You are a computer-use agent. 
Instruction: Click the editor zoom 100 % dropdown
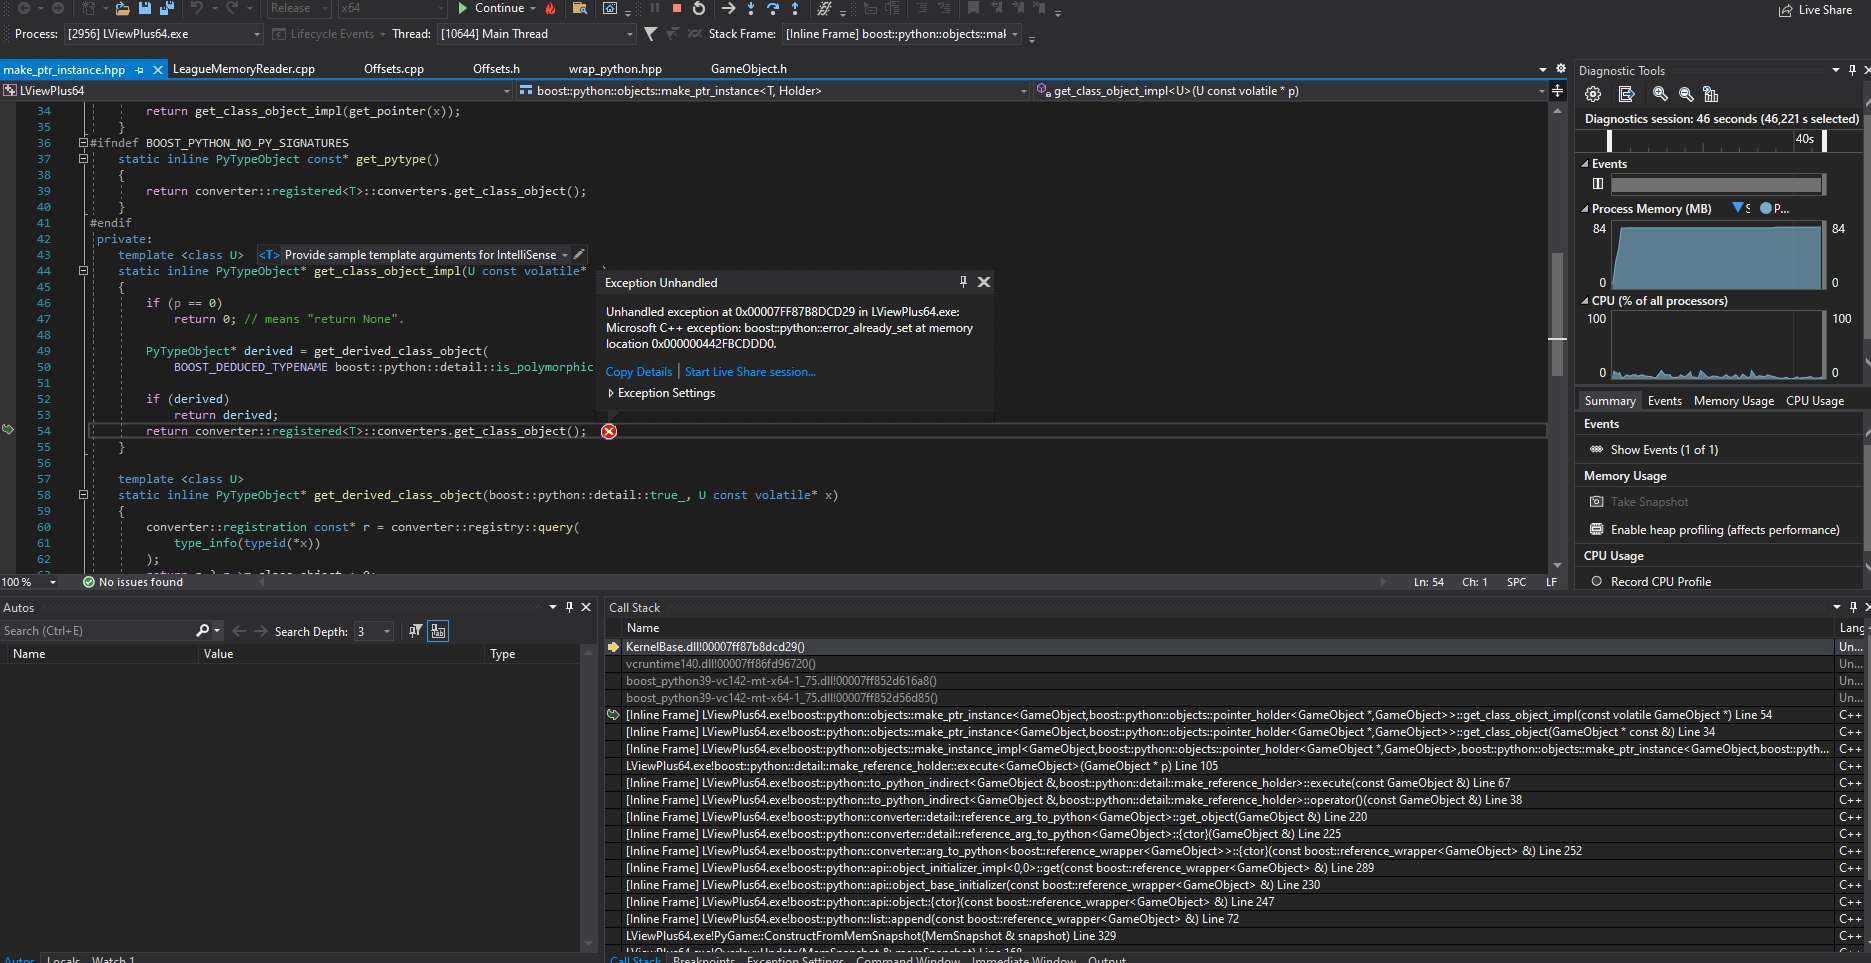(29, 582)
